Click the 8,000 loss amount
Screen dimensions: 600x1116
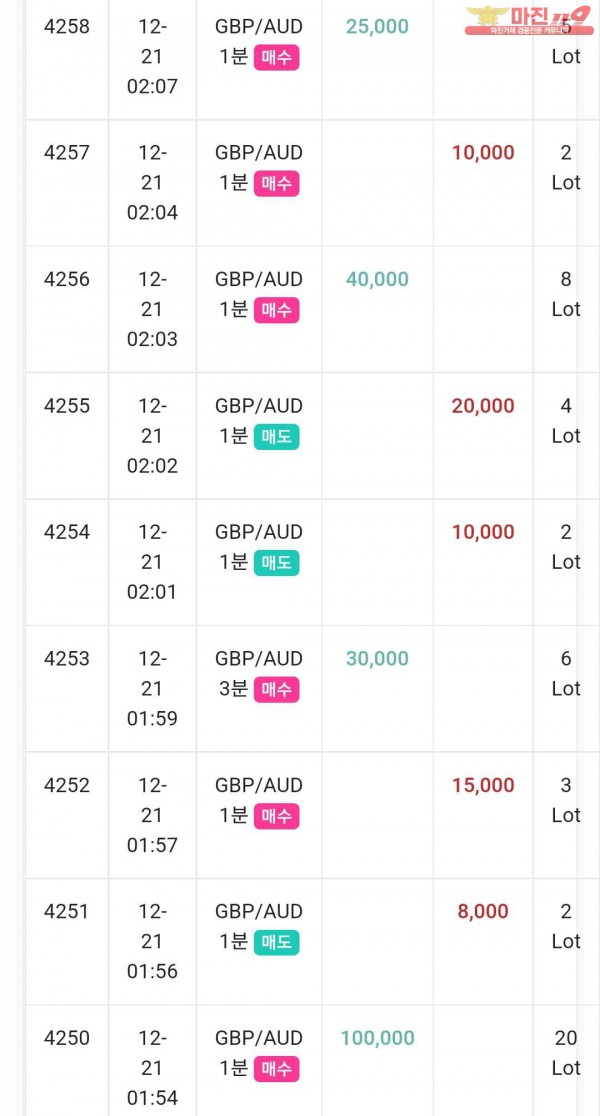pyautogui.click(x=483, y=912)
